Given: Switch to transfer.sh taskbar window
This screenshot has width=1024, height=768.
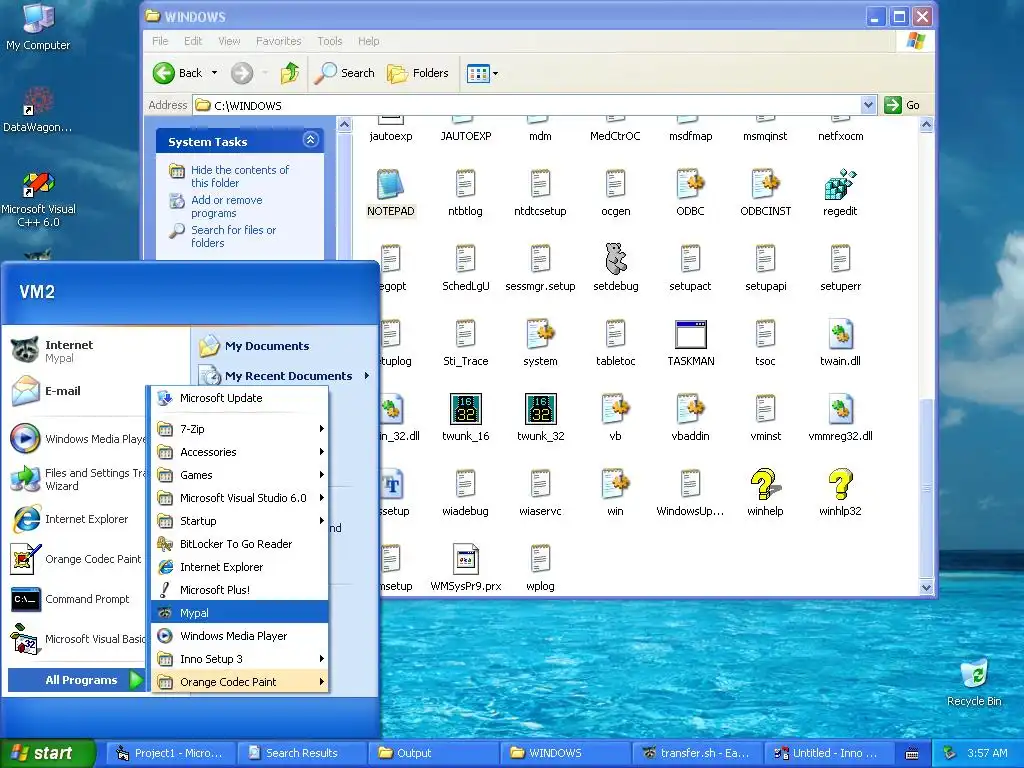Looking at the screenshot, I should tap(697, 754).
